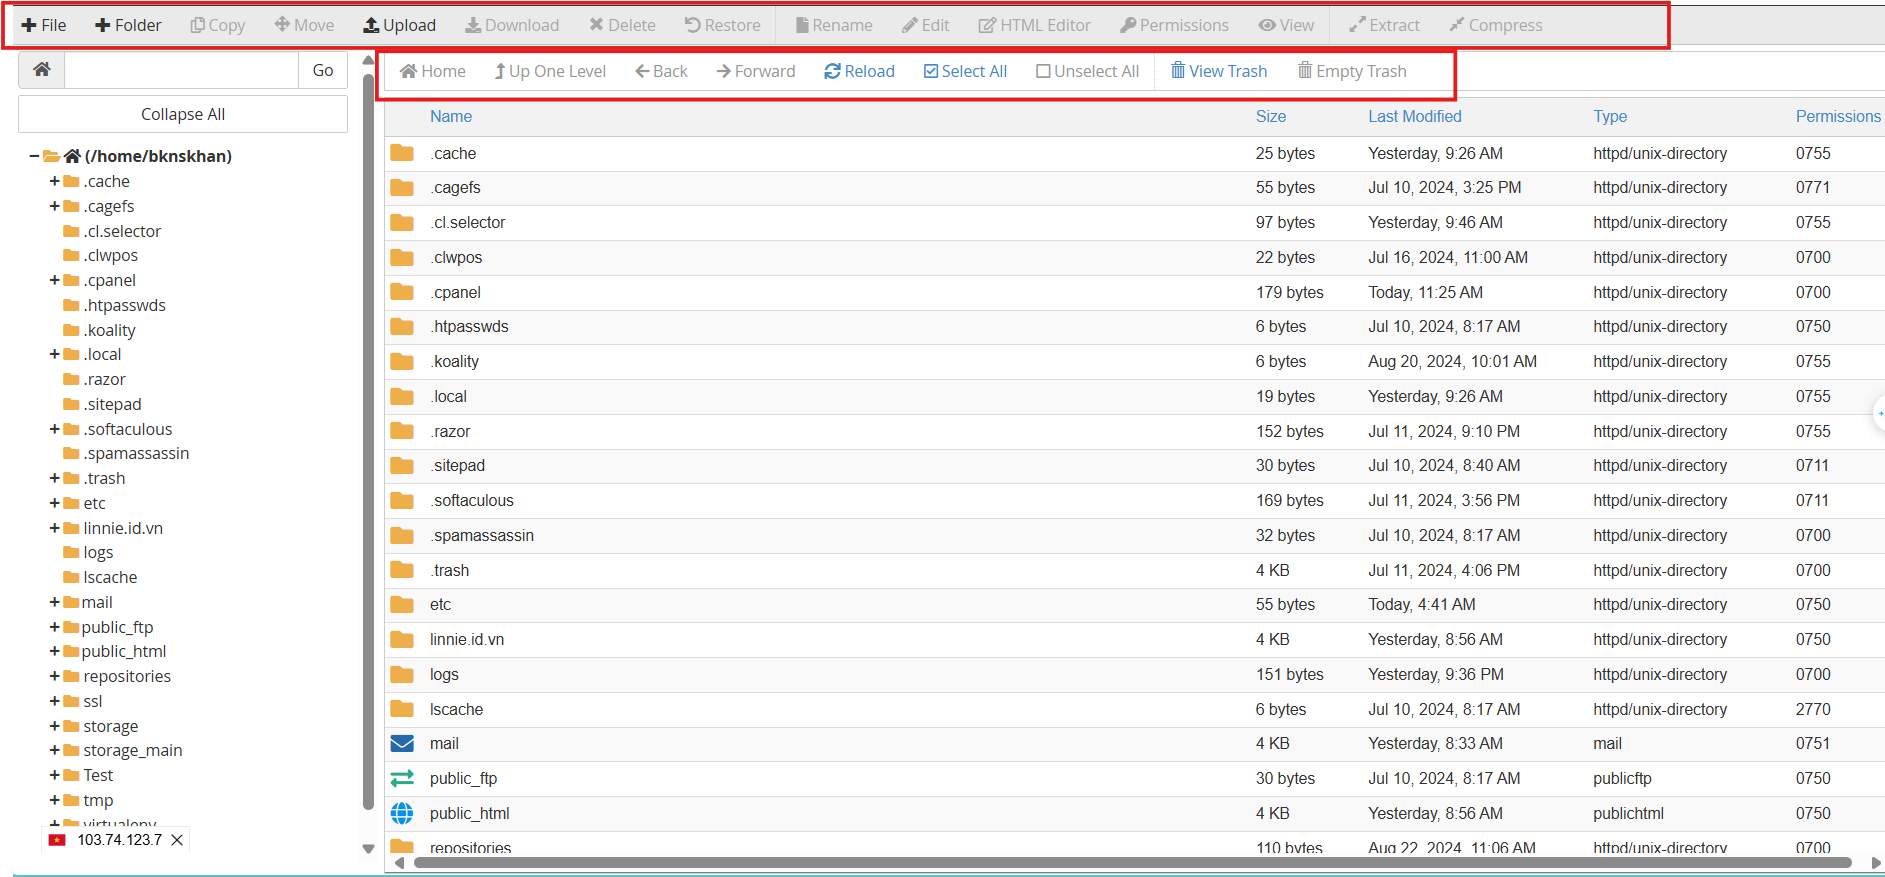The height and width of the screenshot is (877, 1885).
Task: Select the .koality row in file list
Action: (1135, 361)
